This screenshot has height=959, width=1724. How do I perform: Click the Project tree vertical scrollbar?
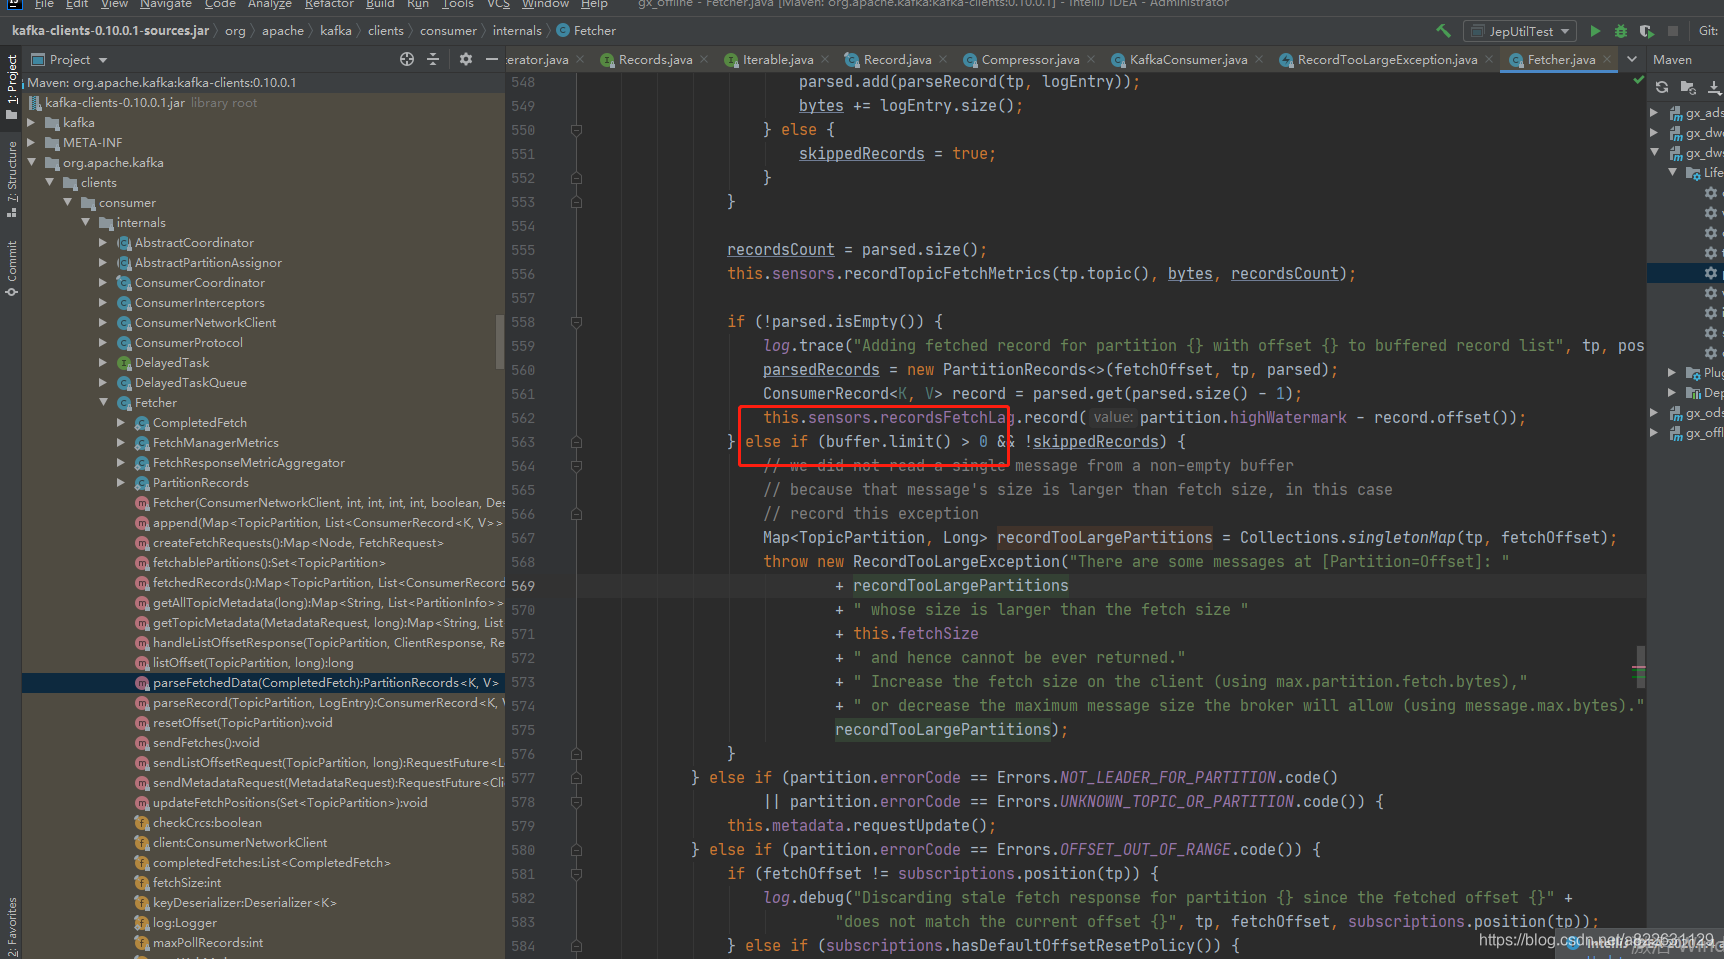coord(499,342)
